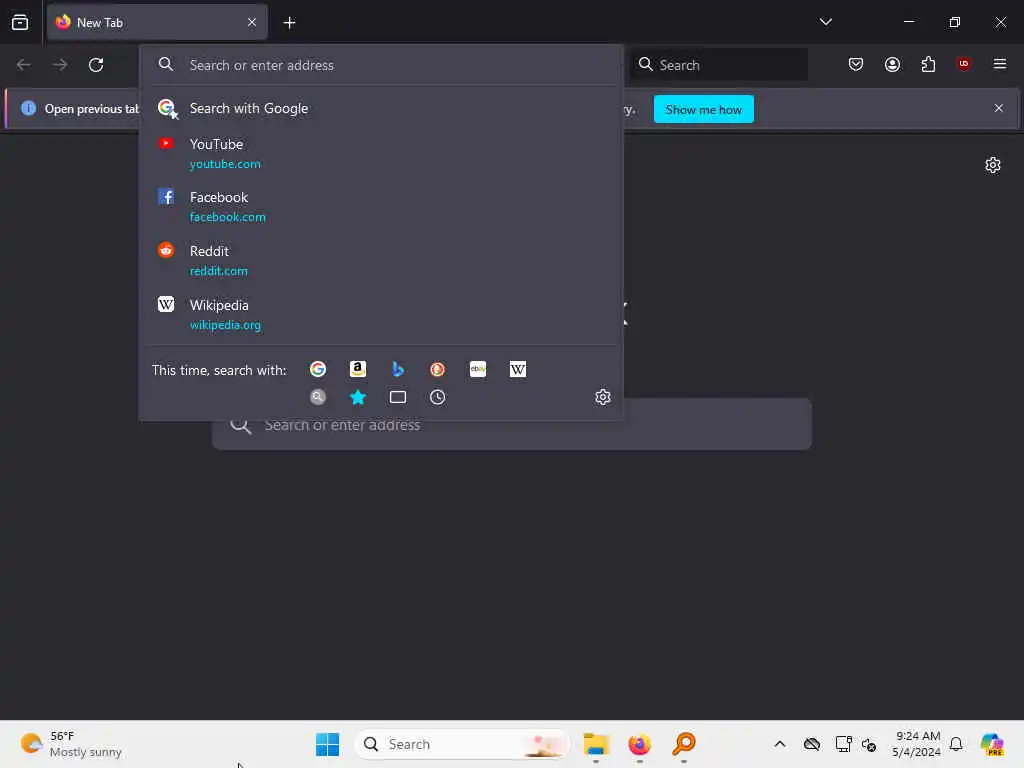Image resolution: width=1024 pixels, height=768 pixels.
Task: Open the application hamburger menu
Action: [1000, 64]
